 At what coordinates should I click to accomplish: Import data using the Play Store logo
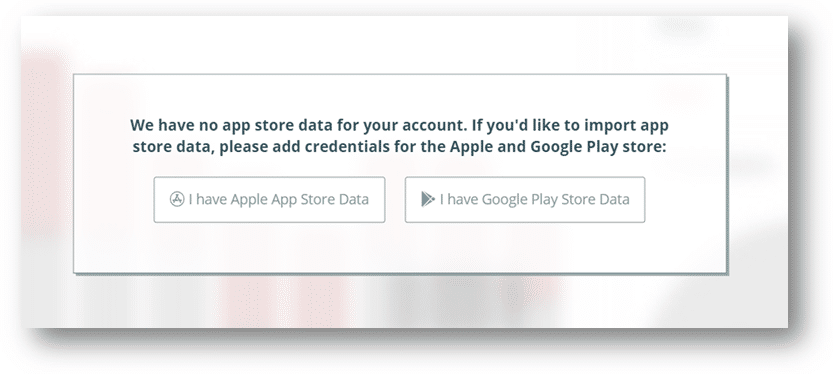coord(428,199)
